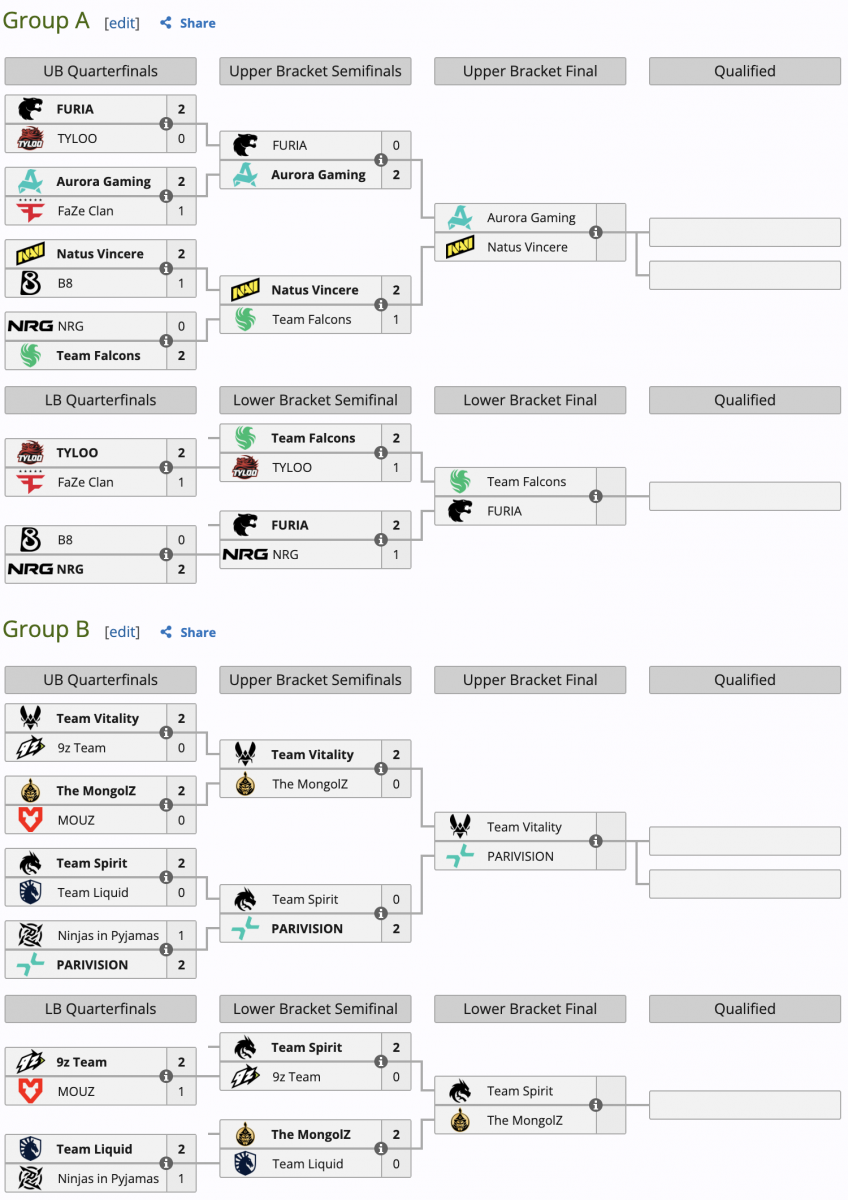
Task: Click the empty Qualified slot for Group A lower bracket
Action: tap(744, 496)
